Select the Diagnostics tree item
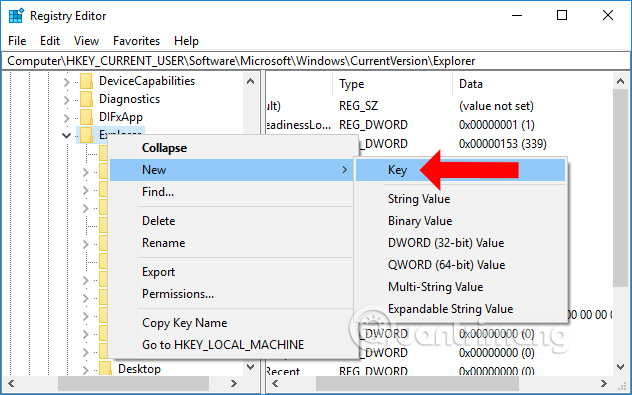Screen dimensions: 632x395 pyautogui.click(x=129, y=99)
